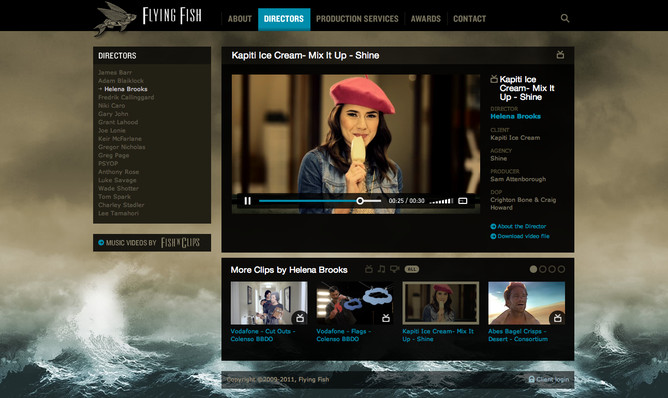Select director Niki Caro
Screen dimensions: 668x398
(x=112, y=106)
